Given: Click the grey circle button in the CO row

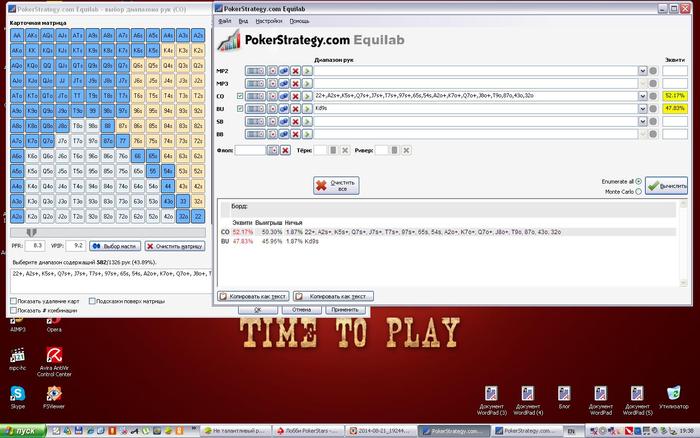Looking at the screenshot, I should [x=653, y=96].
